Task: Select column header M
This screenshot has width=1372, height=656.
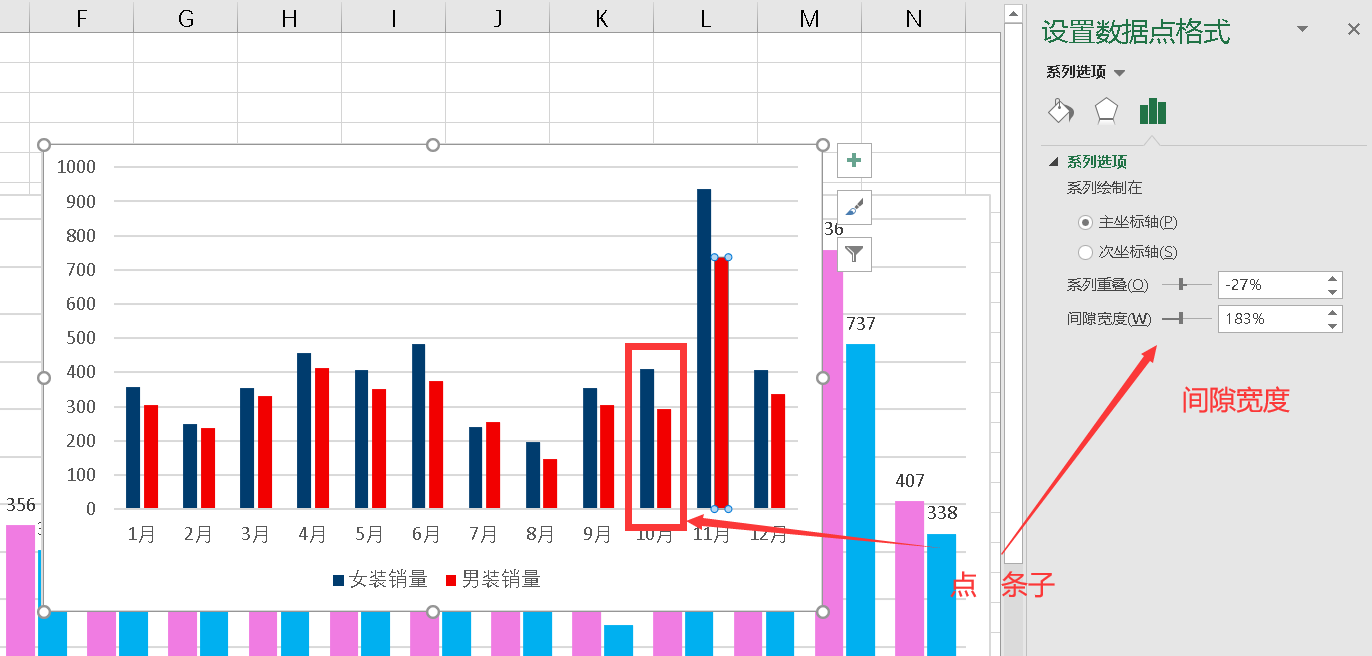Action: click(x=809, y=17)
